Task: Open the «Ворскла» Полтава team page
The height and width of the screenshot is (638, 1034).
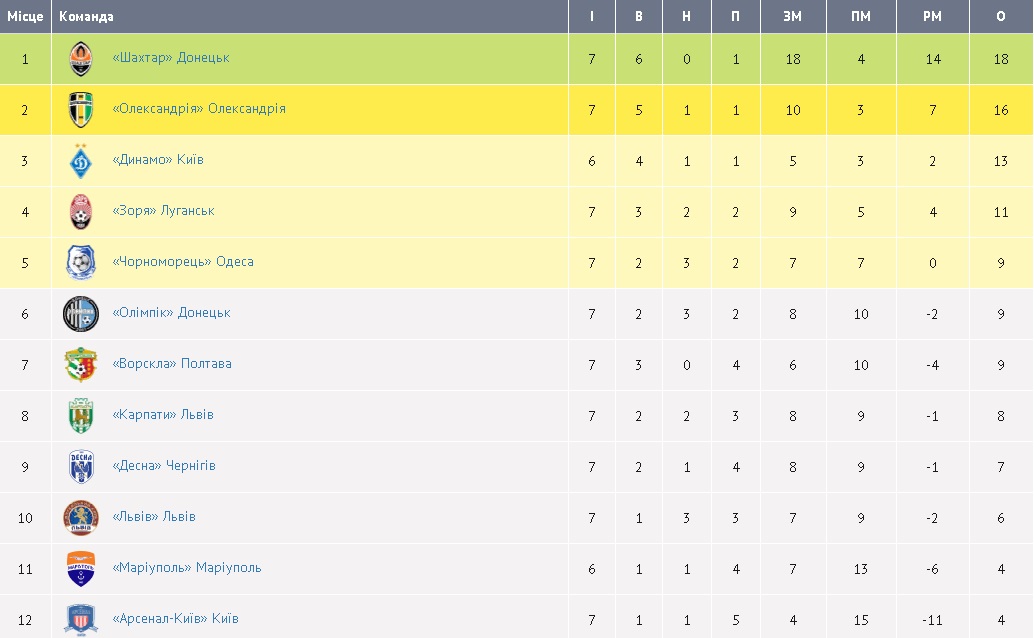Action: pyautogui.click(x=172, y=364)
